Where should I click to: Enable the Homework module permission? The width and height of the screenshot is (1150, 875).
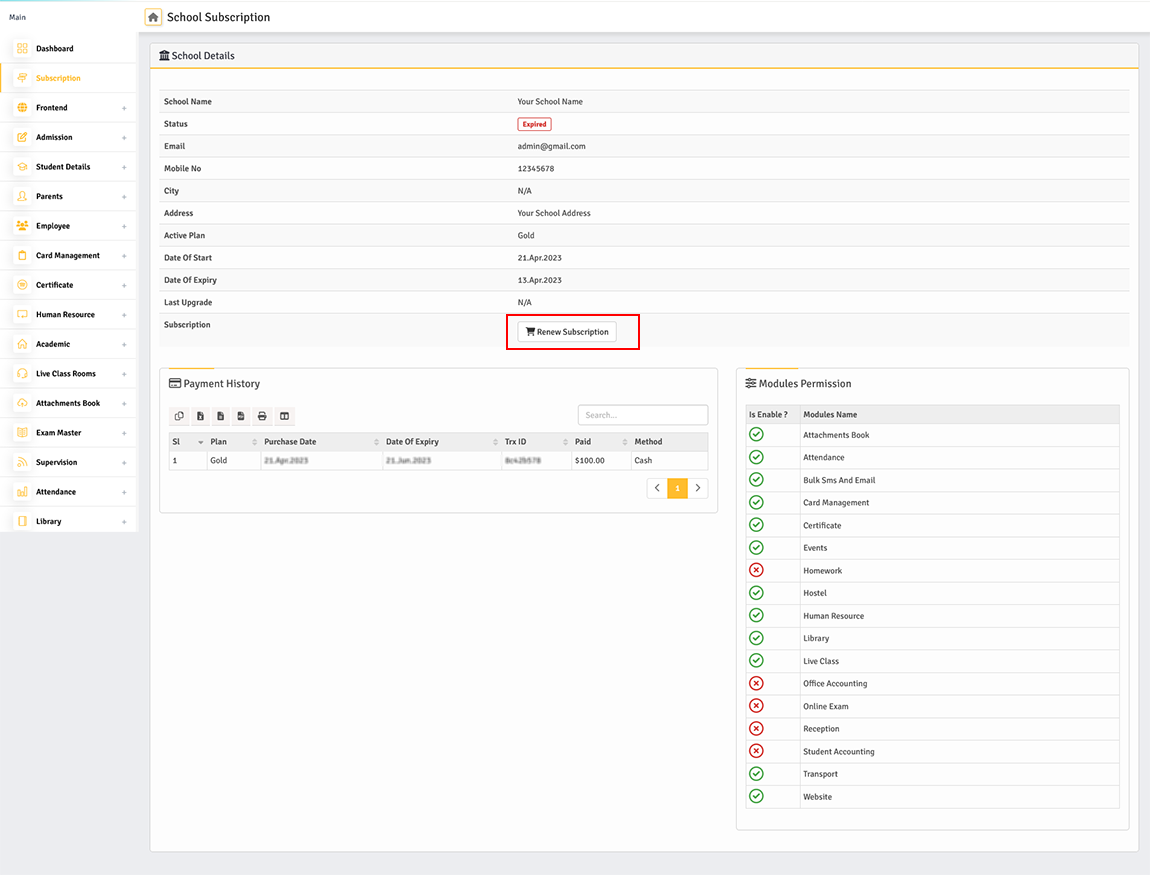(757, 570)
